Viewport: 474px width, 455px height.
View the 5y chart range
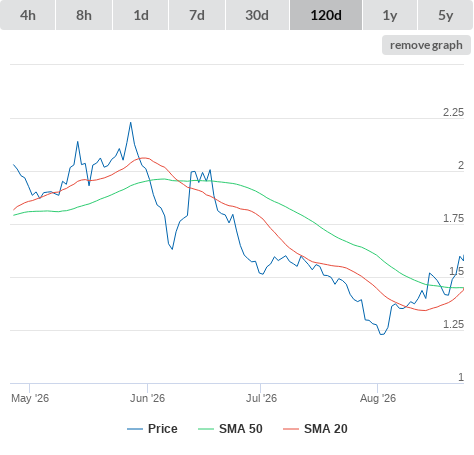click(446, 15)
